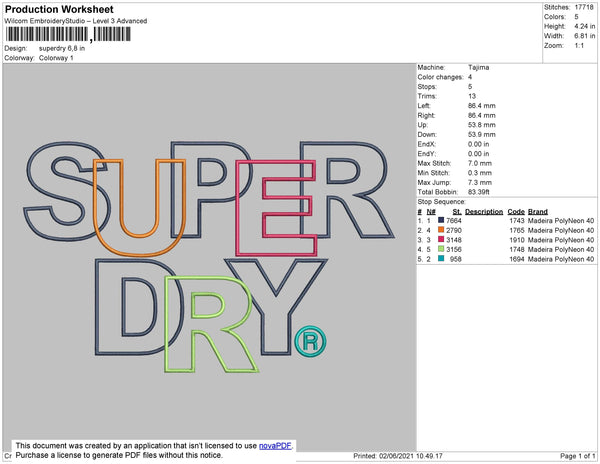Click the Max Jump value 7.3 mm
This screenshot has width=600, height=464.
tap(480, 182)
